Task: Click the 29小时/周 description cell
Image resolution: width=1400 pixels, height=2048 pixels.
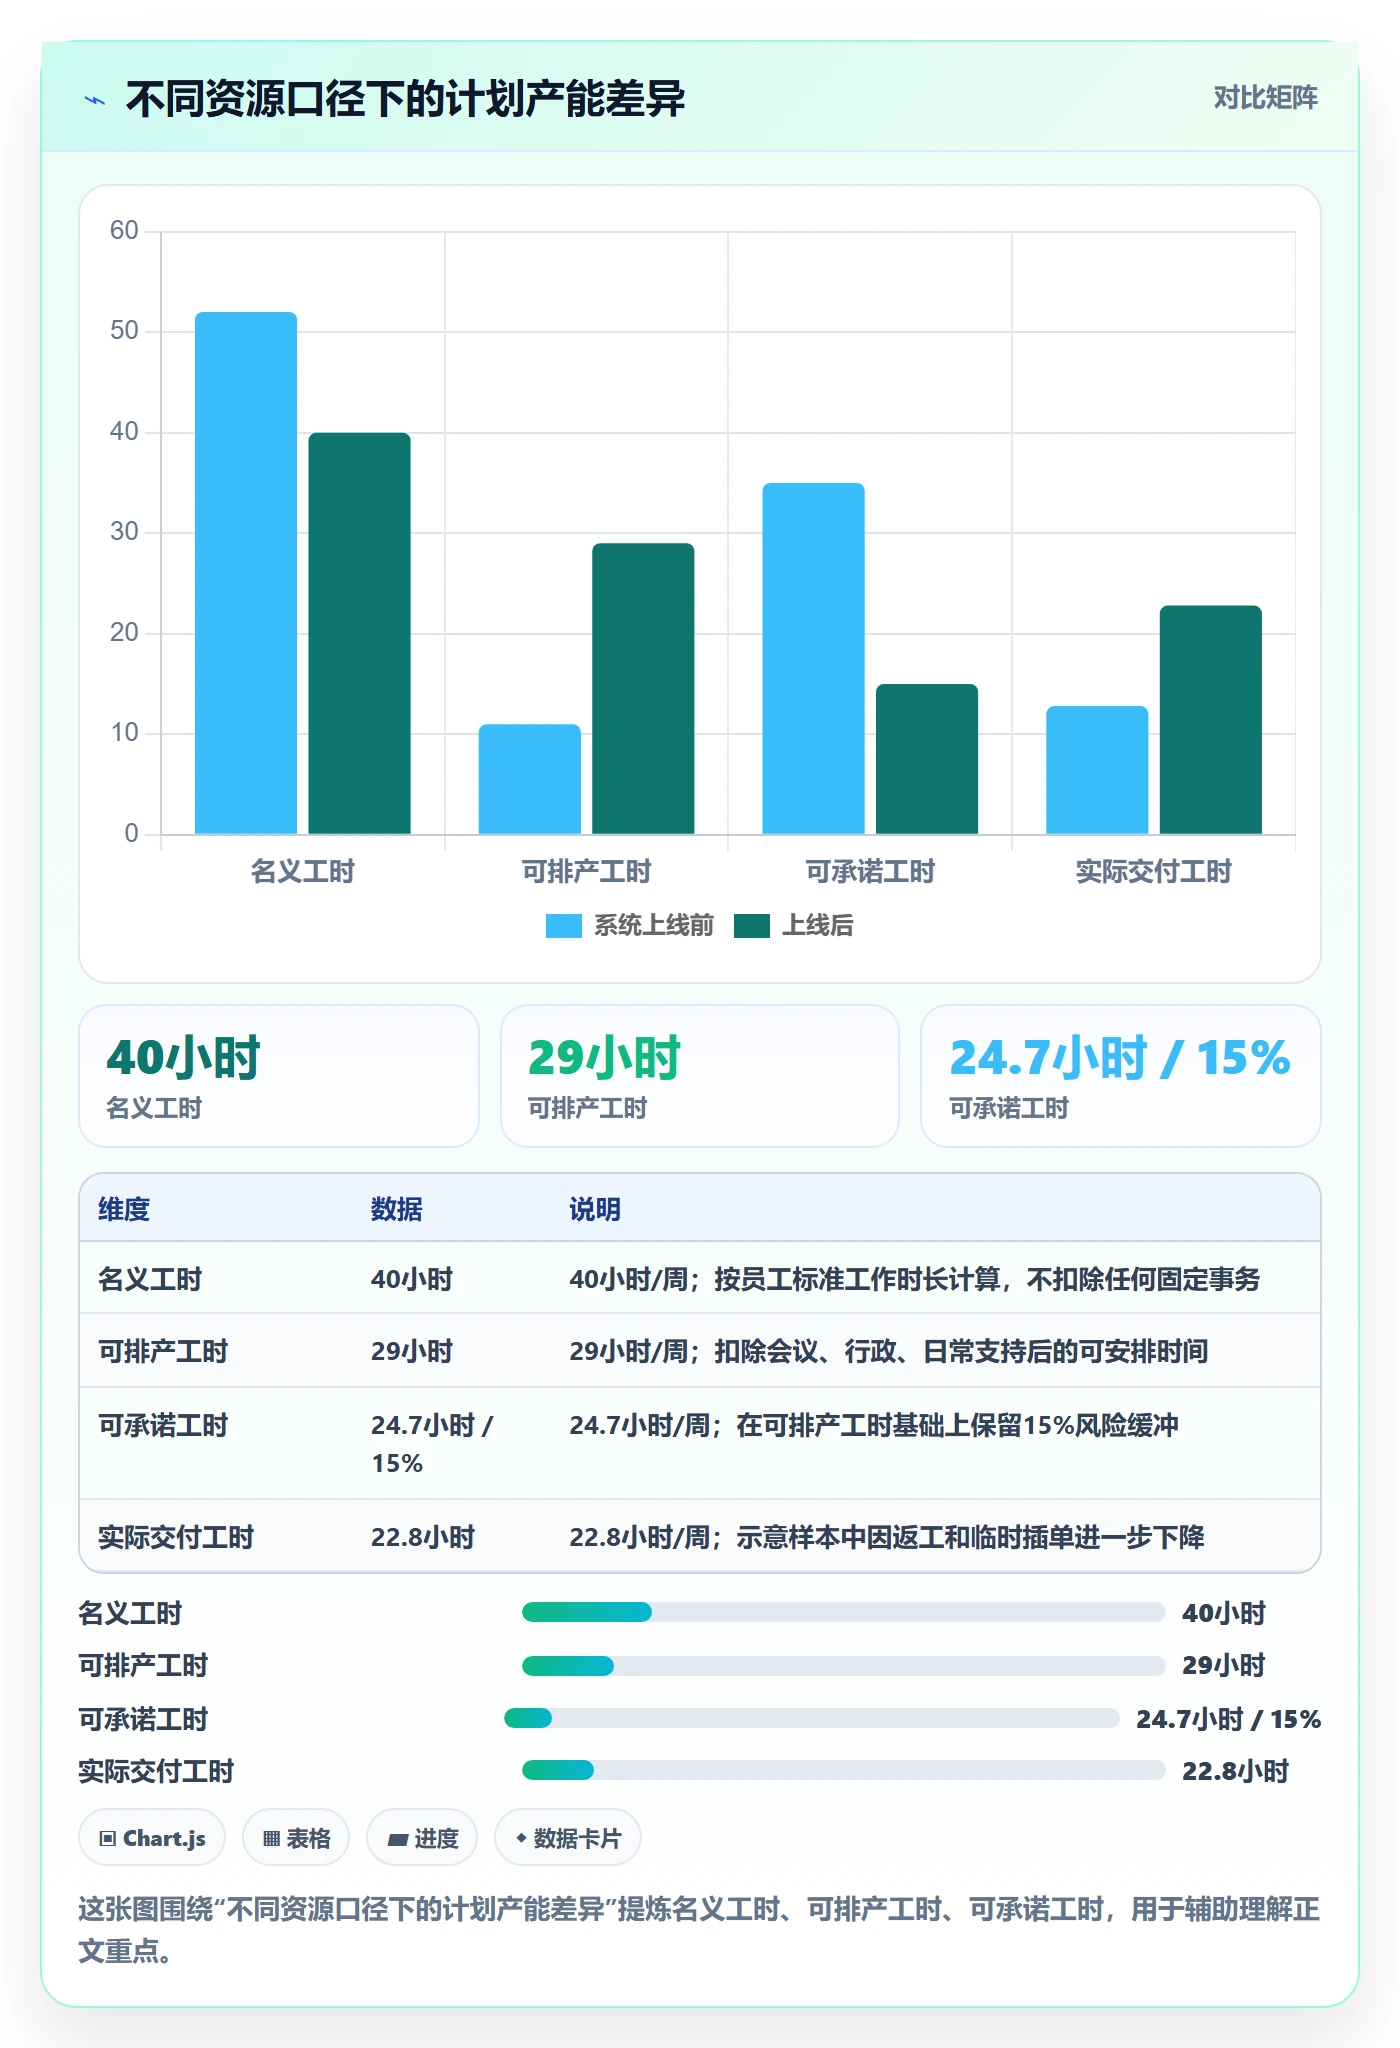Action: (x=889, y=1351)
